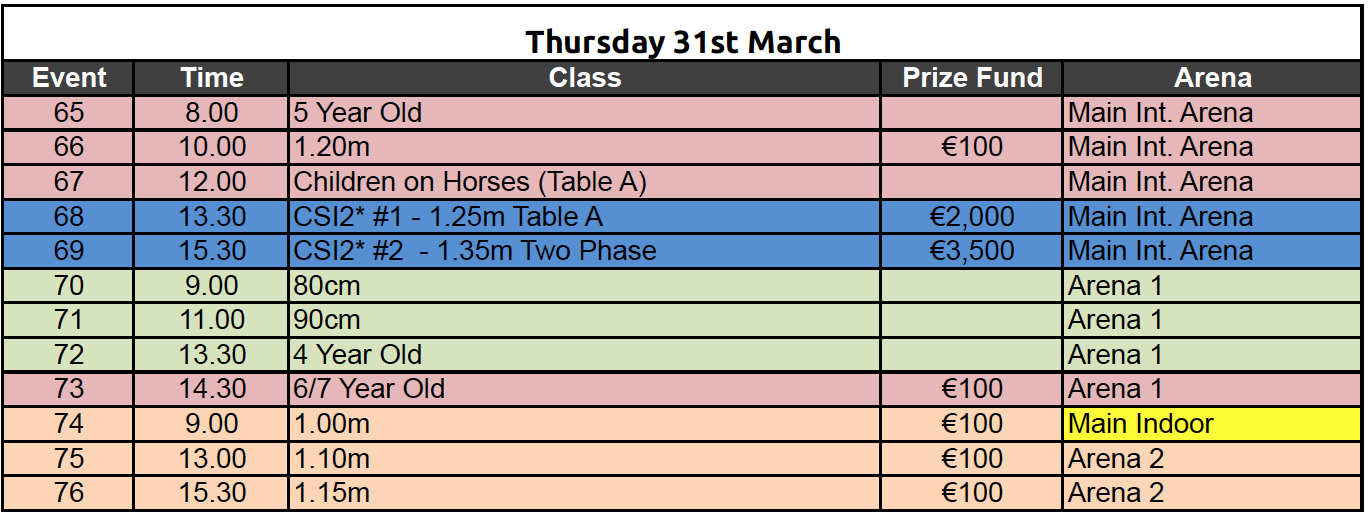Select event number 76 cell
Image resolution: width=1369 pixels, height=518 pixels.
point(69,493)
